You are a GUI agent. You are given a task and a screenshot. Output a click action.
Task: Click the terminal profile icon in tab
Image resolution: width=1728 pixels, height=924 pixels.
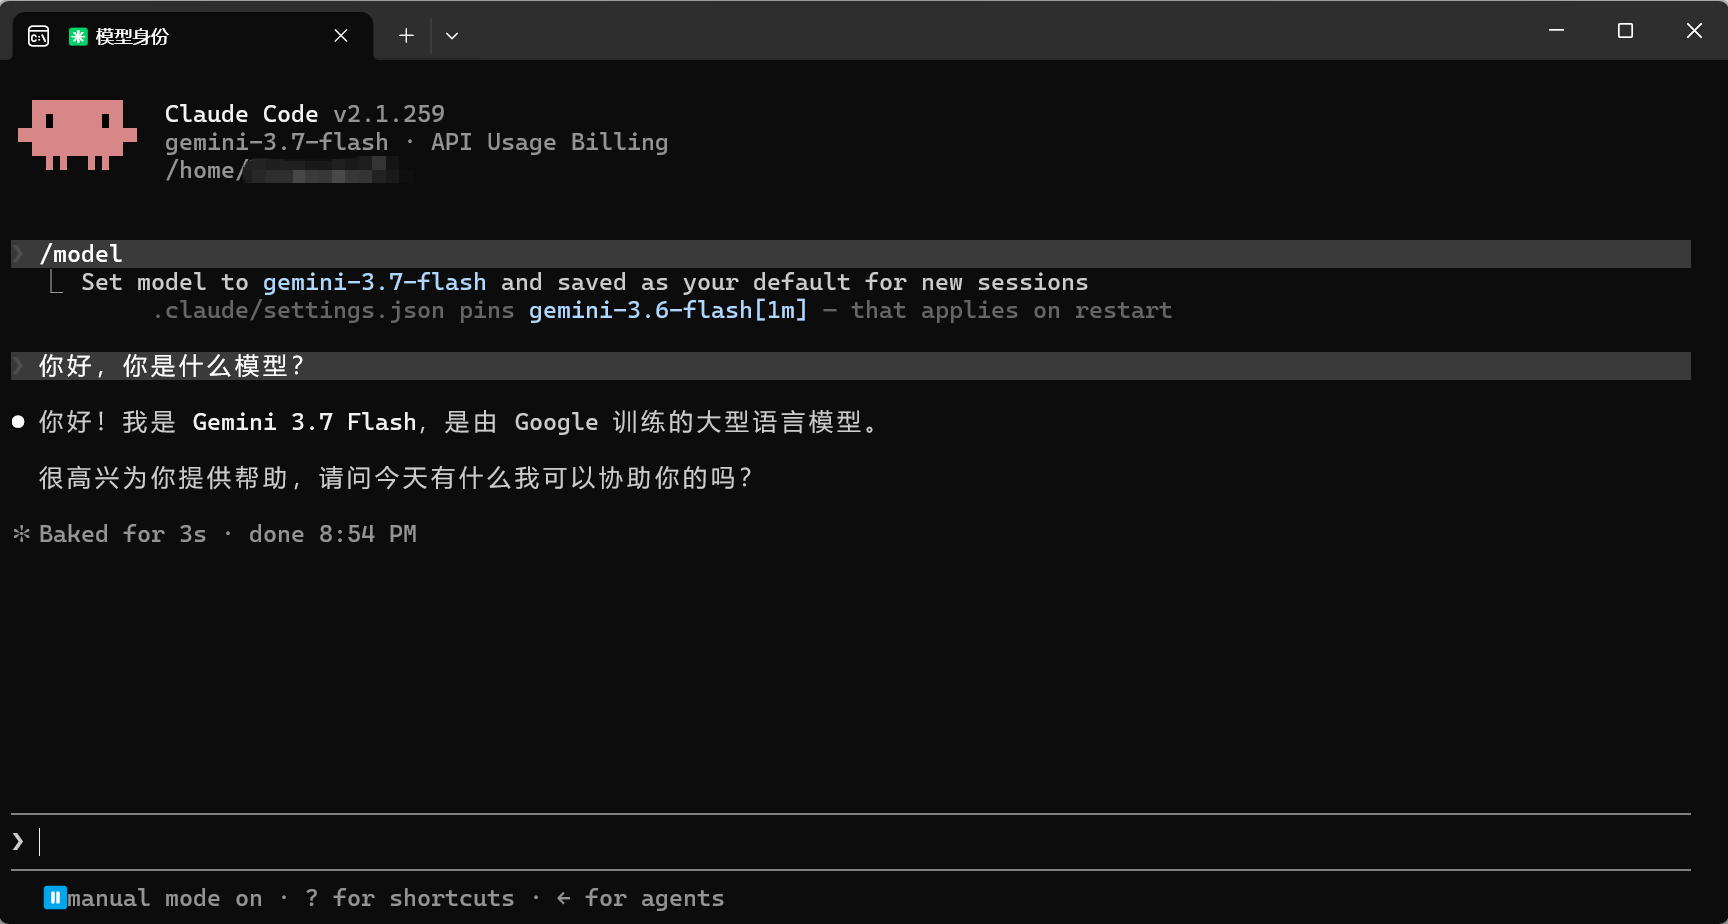[39, 36]
